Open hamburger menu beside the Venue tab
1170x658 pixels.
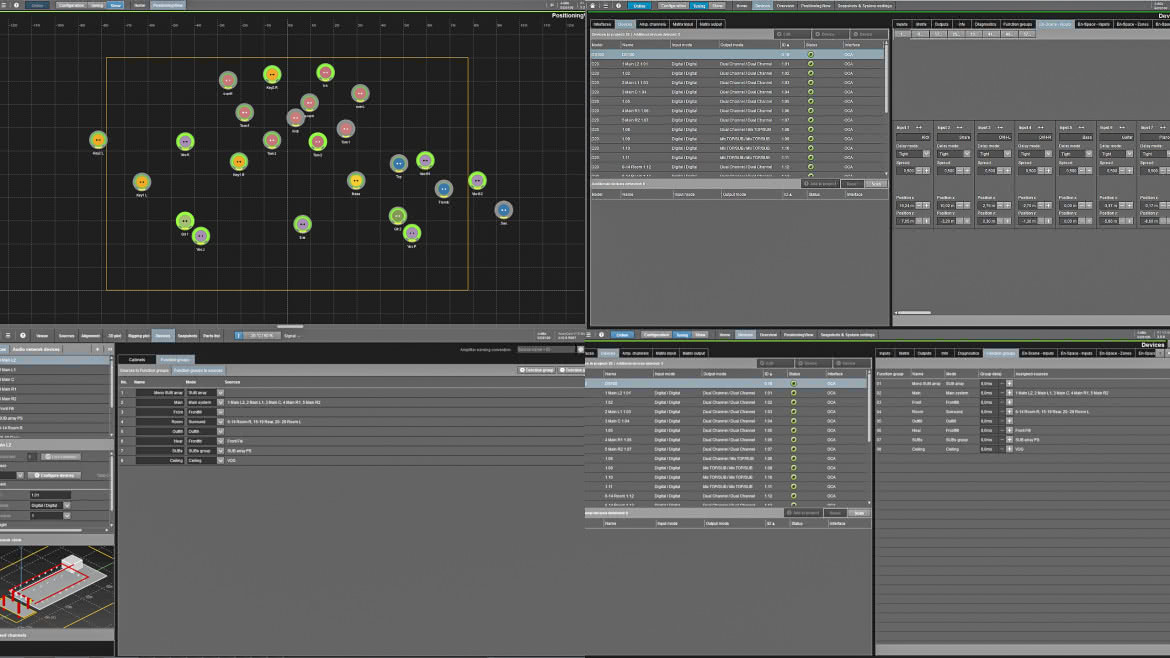pyautogui.click(x=7, y=336)
